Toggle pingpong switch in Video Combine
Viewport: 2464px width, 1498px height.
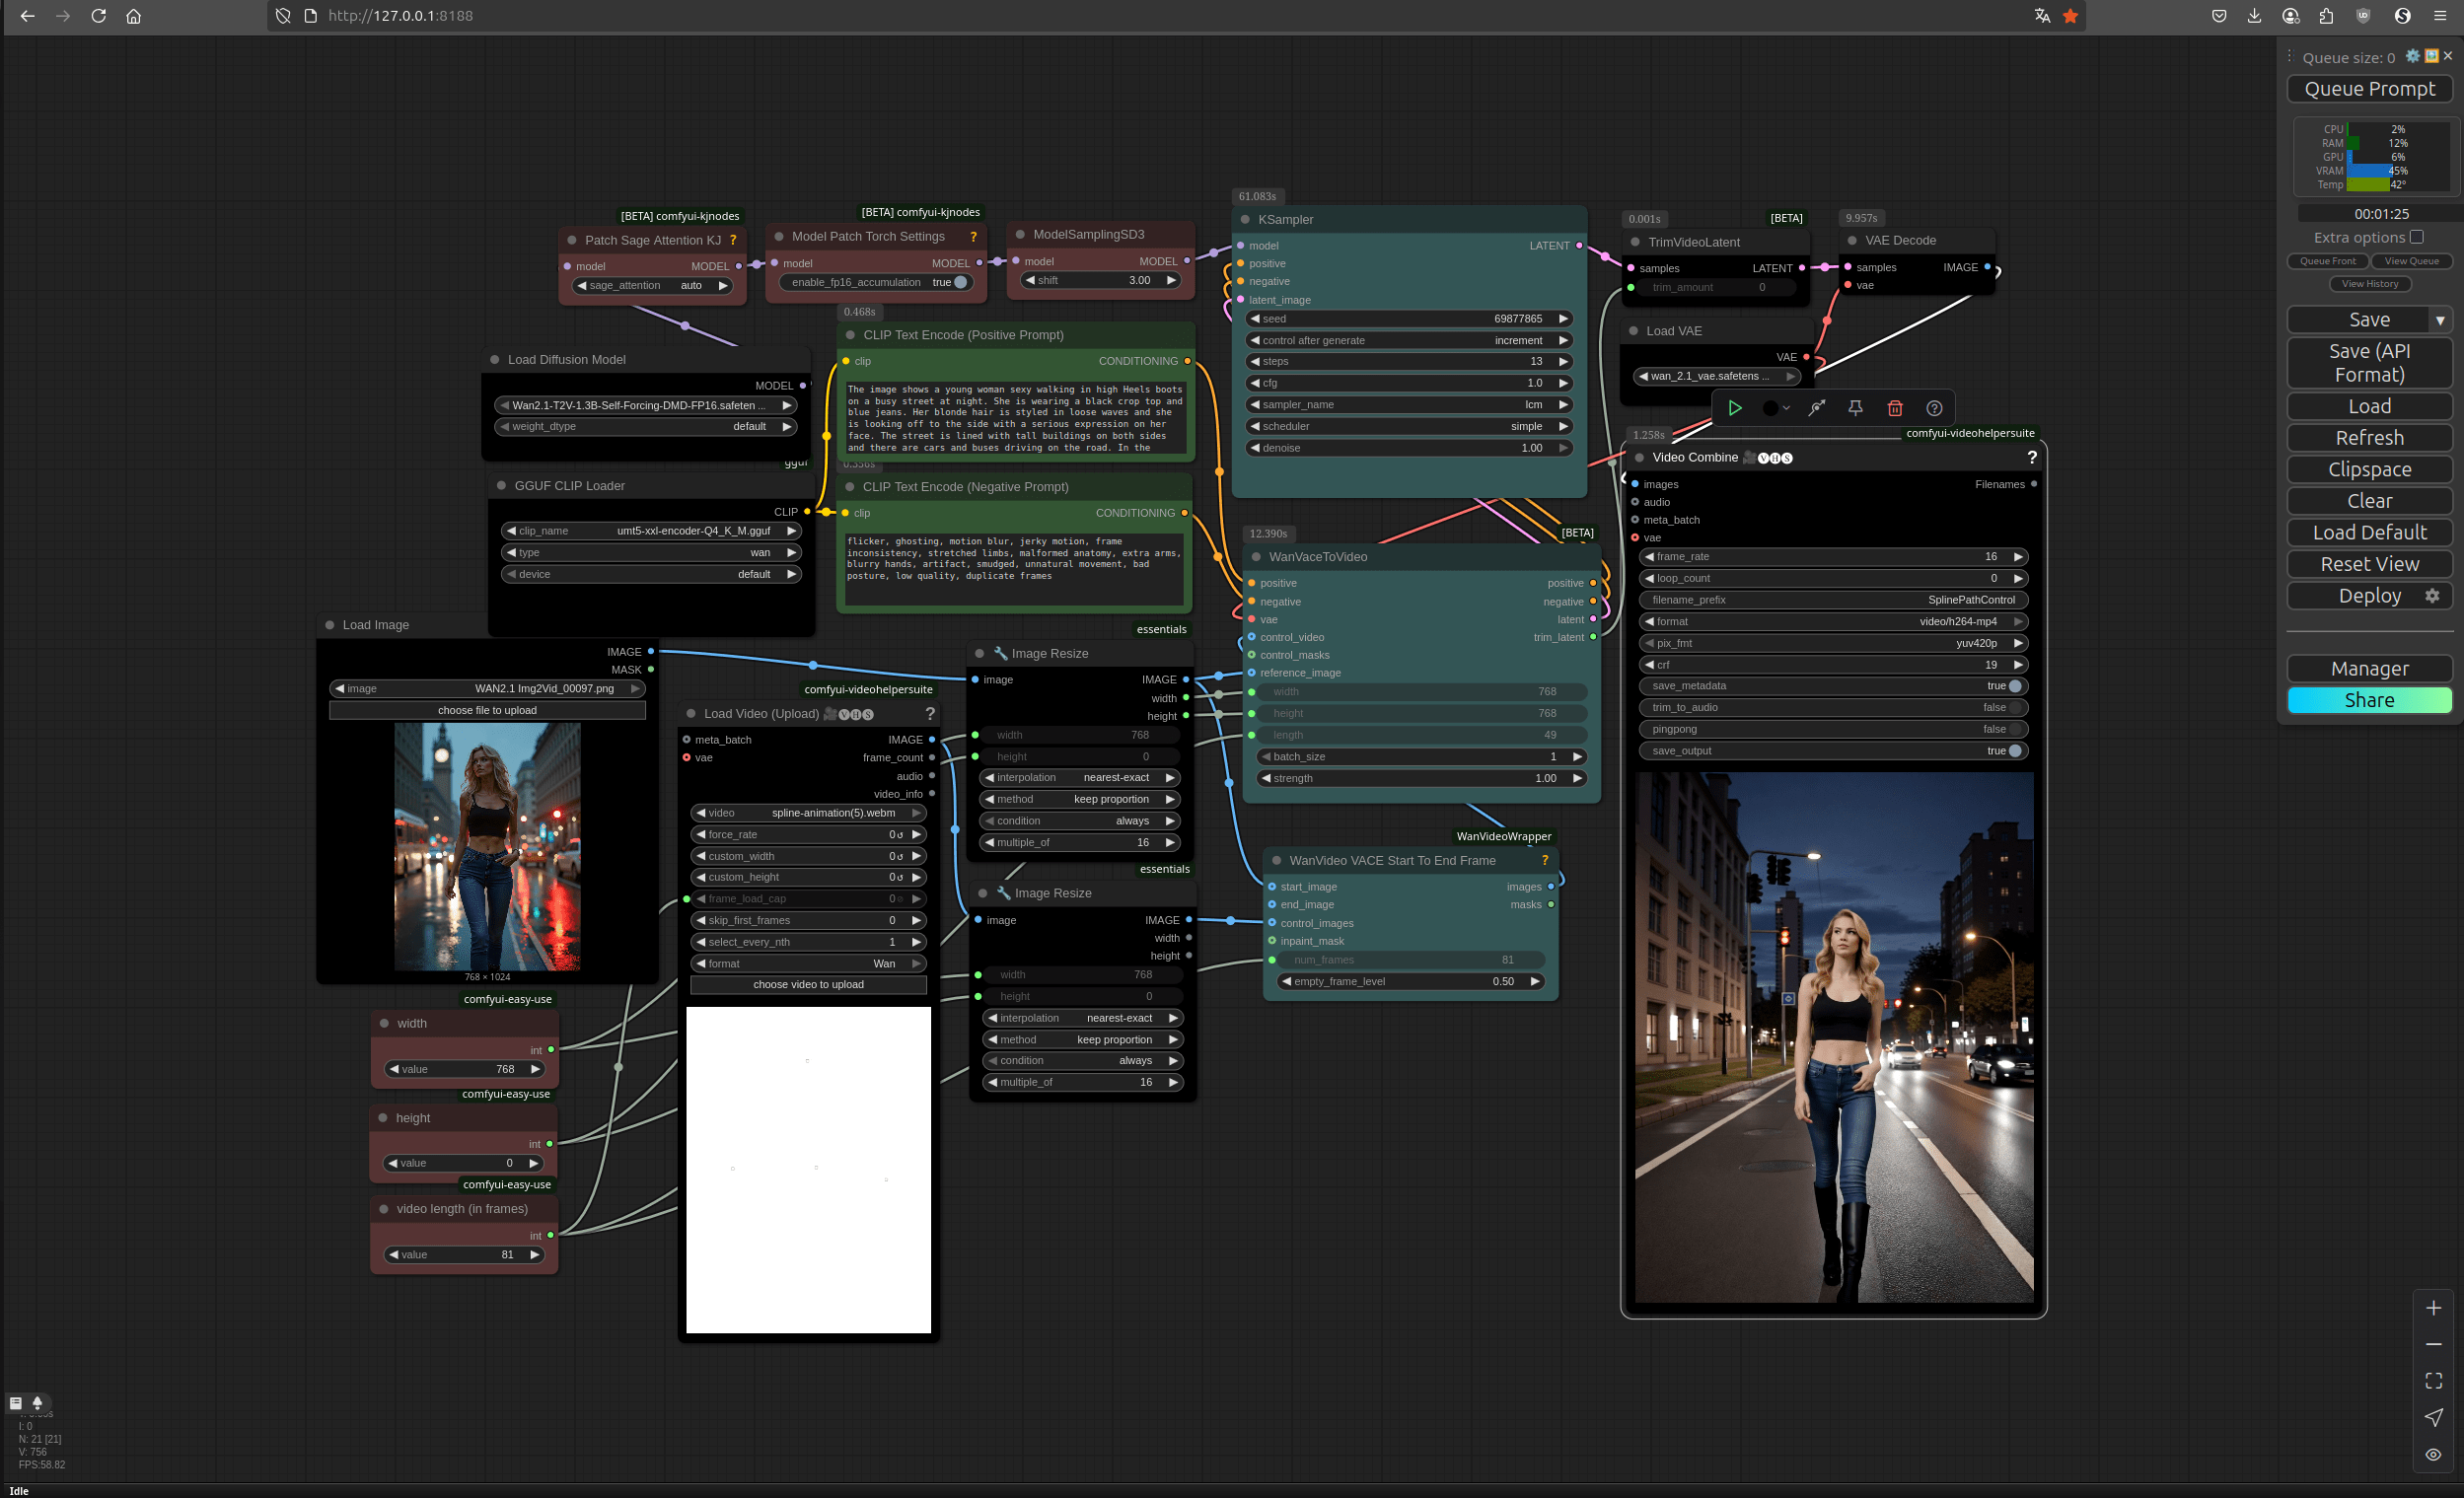point(2015,729)
